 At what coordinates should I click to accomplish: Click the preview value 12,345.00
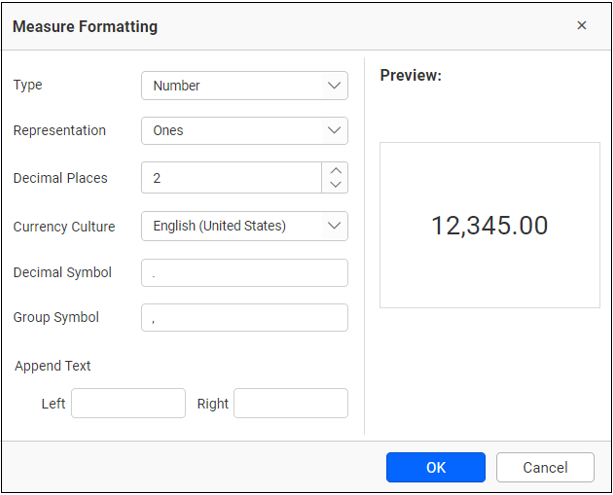[489, 226]
